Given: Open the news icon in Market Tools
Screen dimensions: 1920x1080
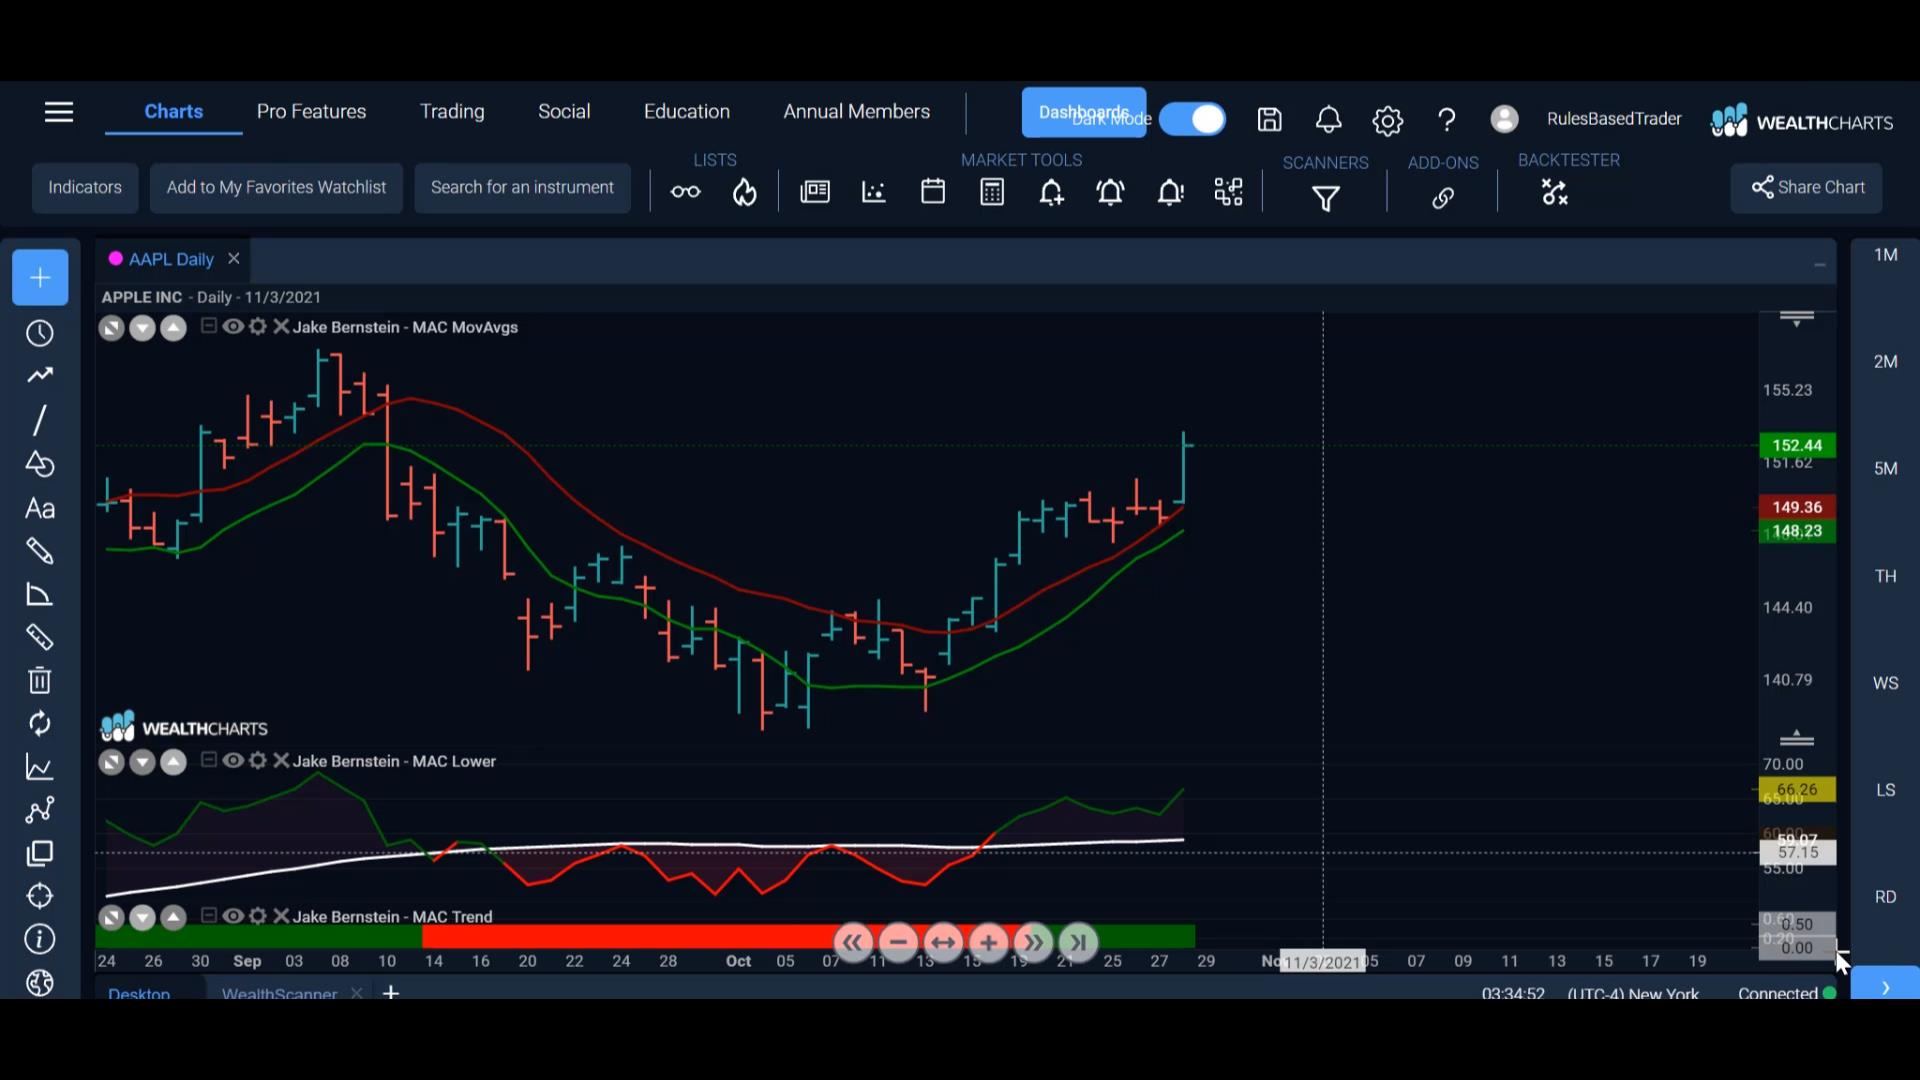Looking at the screenshot, I should [x=815, y=192].
